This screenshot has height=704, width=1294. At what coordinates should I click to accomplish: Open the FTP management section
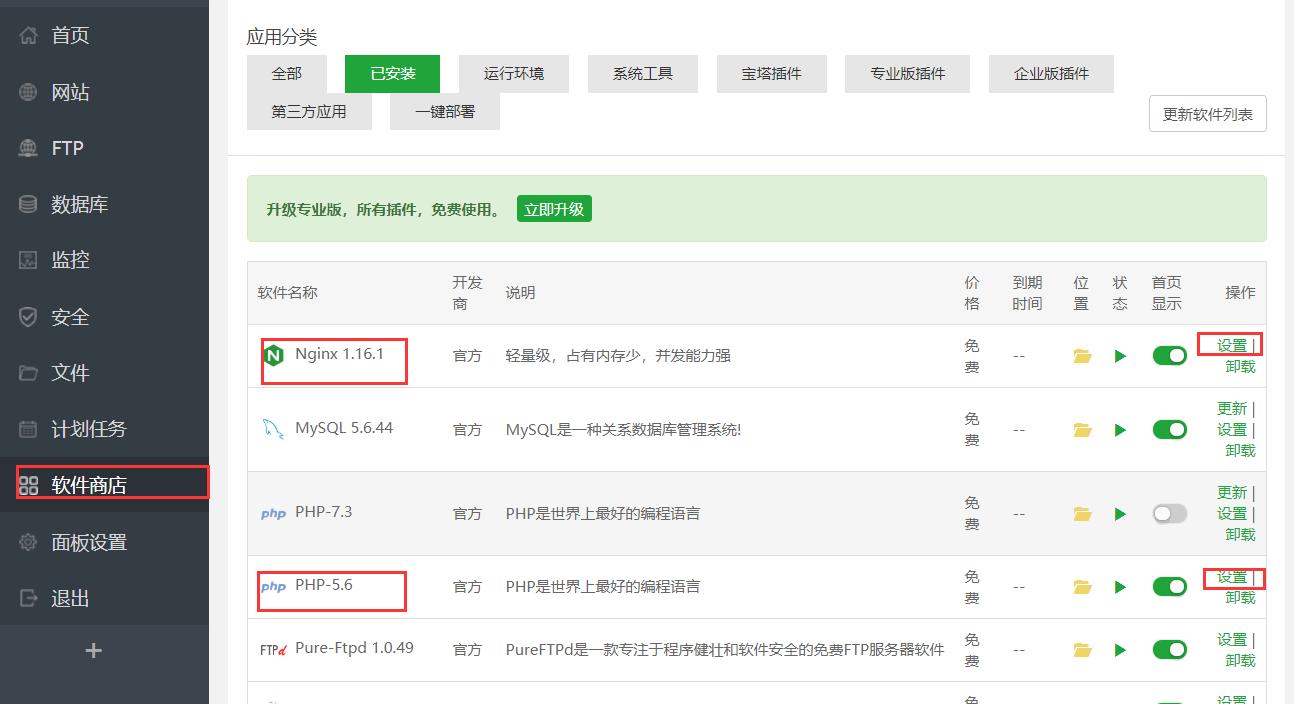(x=66, y=147)
